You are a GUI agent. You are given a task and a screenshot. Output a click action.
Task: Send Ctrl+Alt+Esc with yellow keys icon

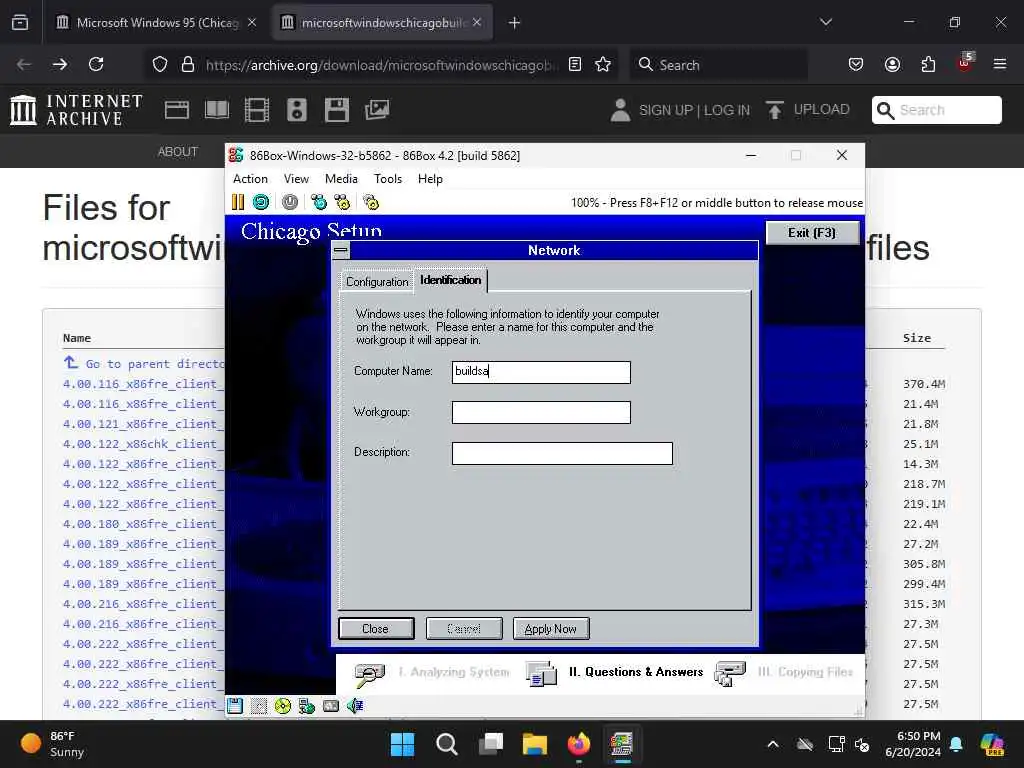(342, 202)
